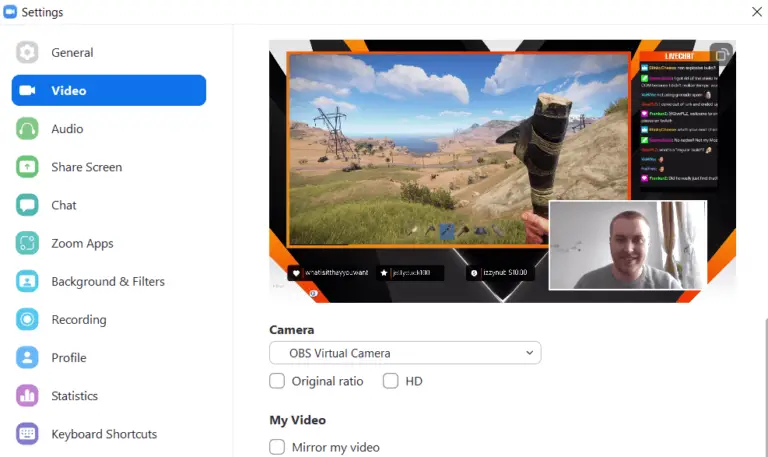Go to Recording settings

point(109,320)
